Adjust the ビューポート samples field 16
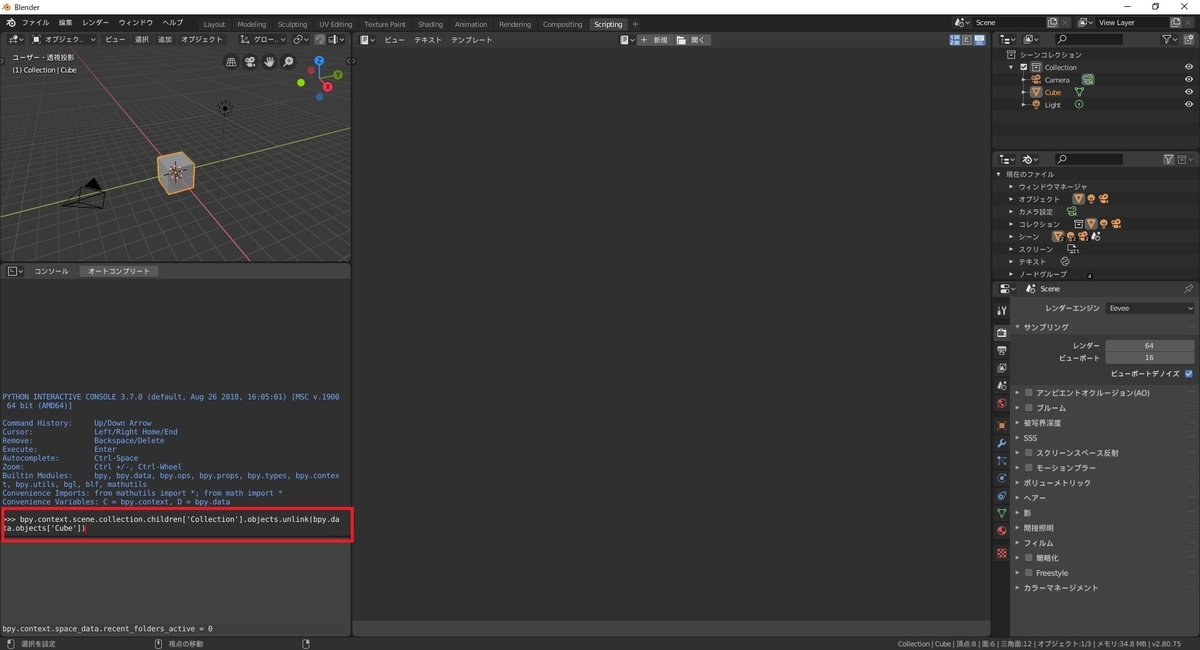 [x=1150, y=357]
